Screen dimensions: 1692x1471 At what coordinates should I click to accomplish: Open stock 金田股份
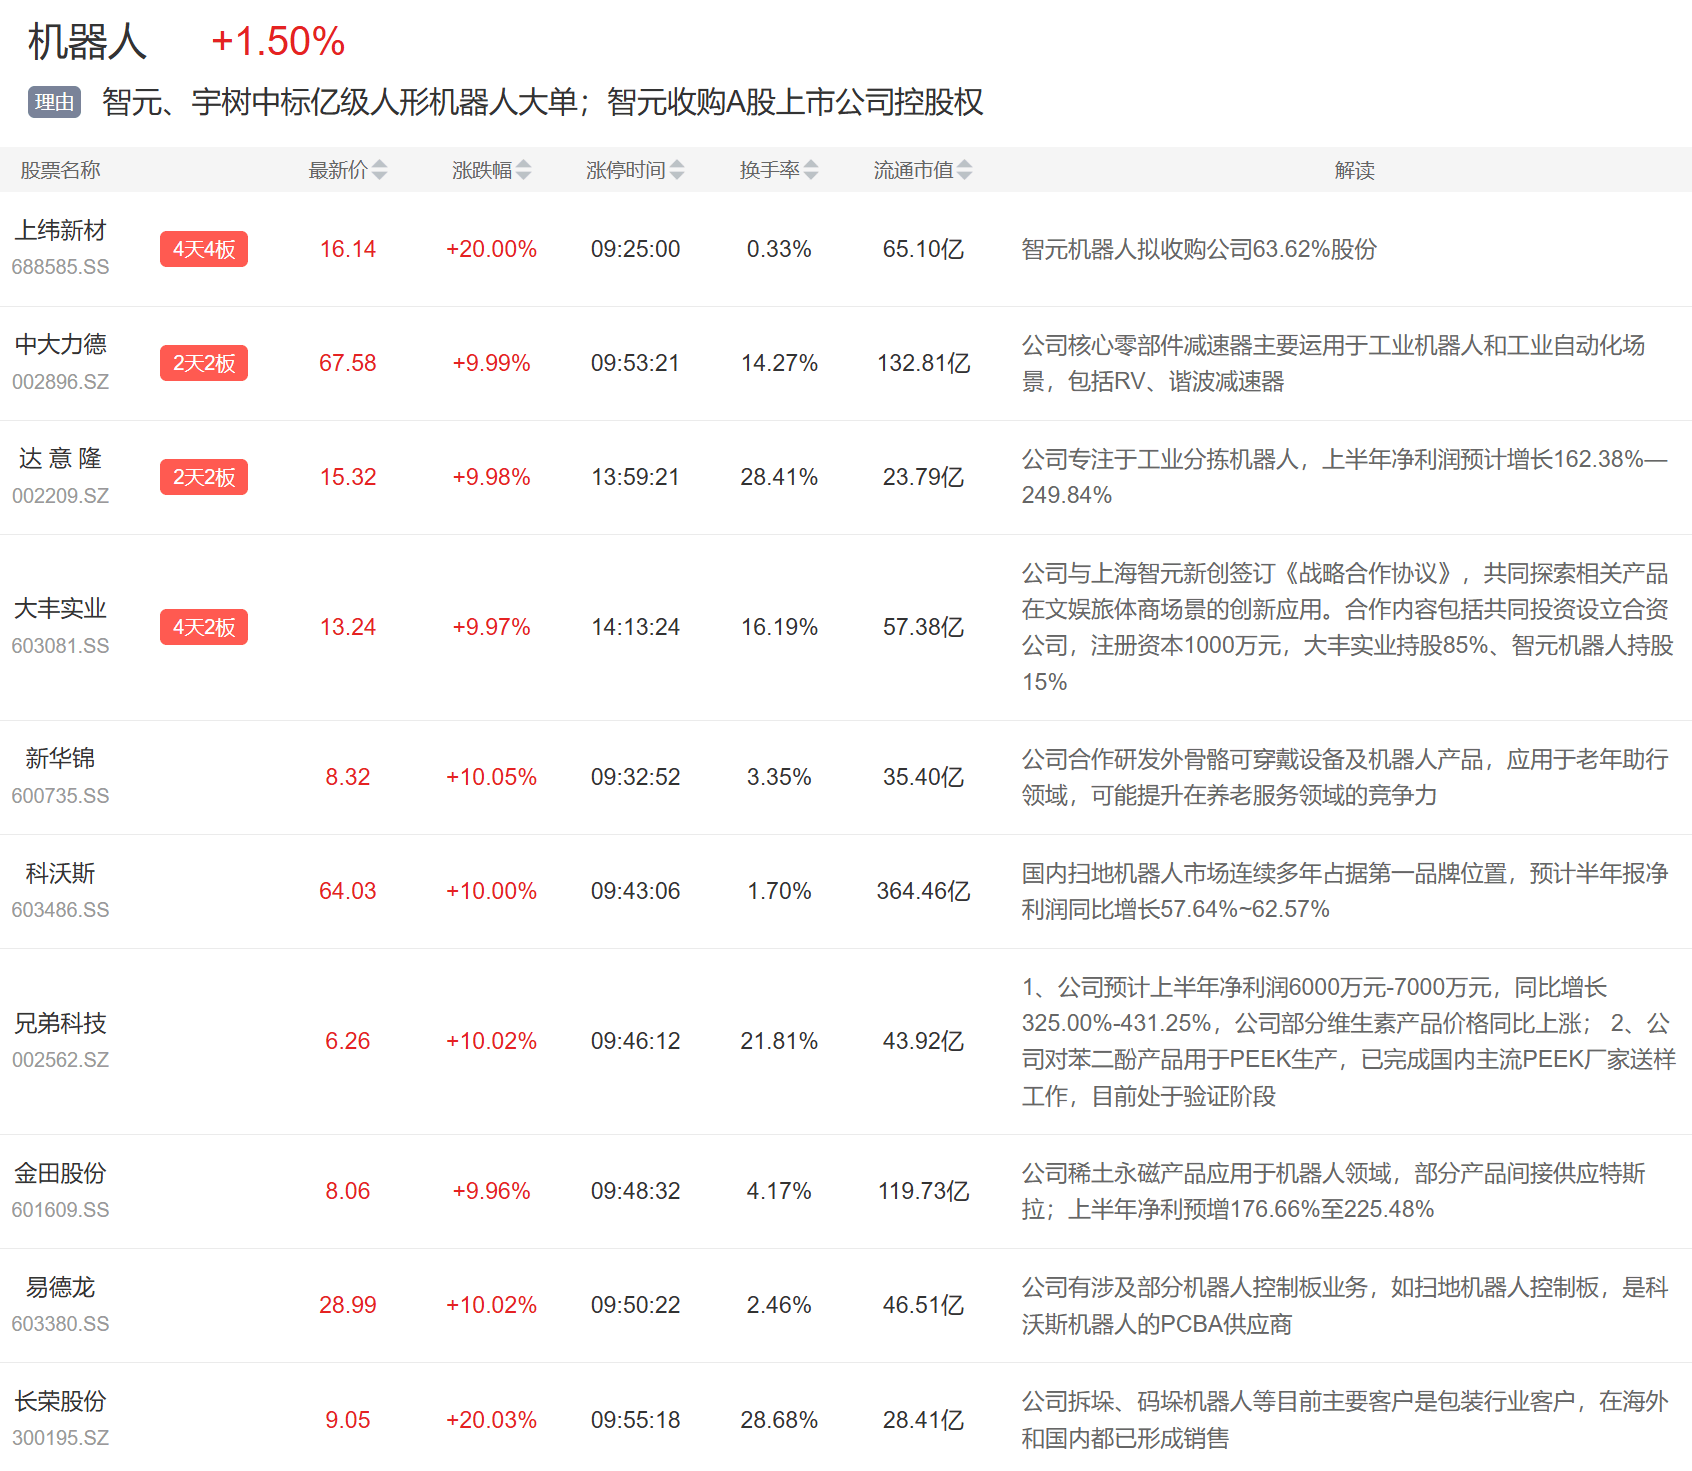(x=60, y=1174)
